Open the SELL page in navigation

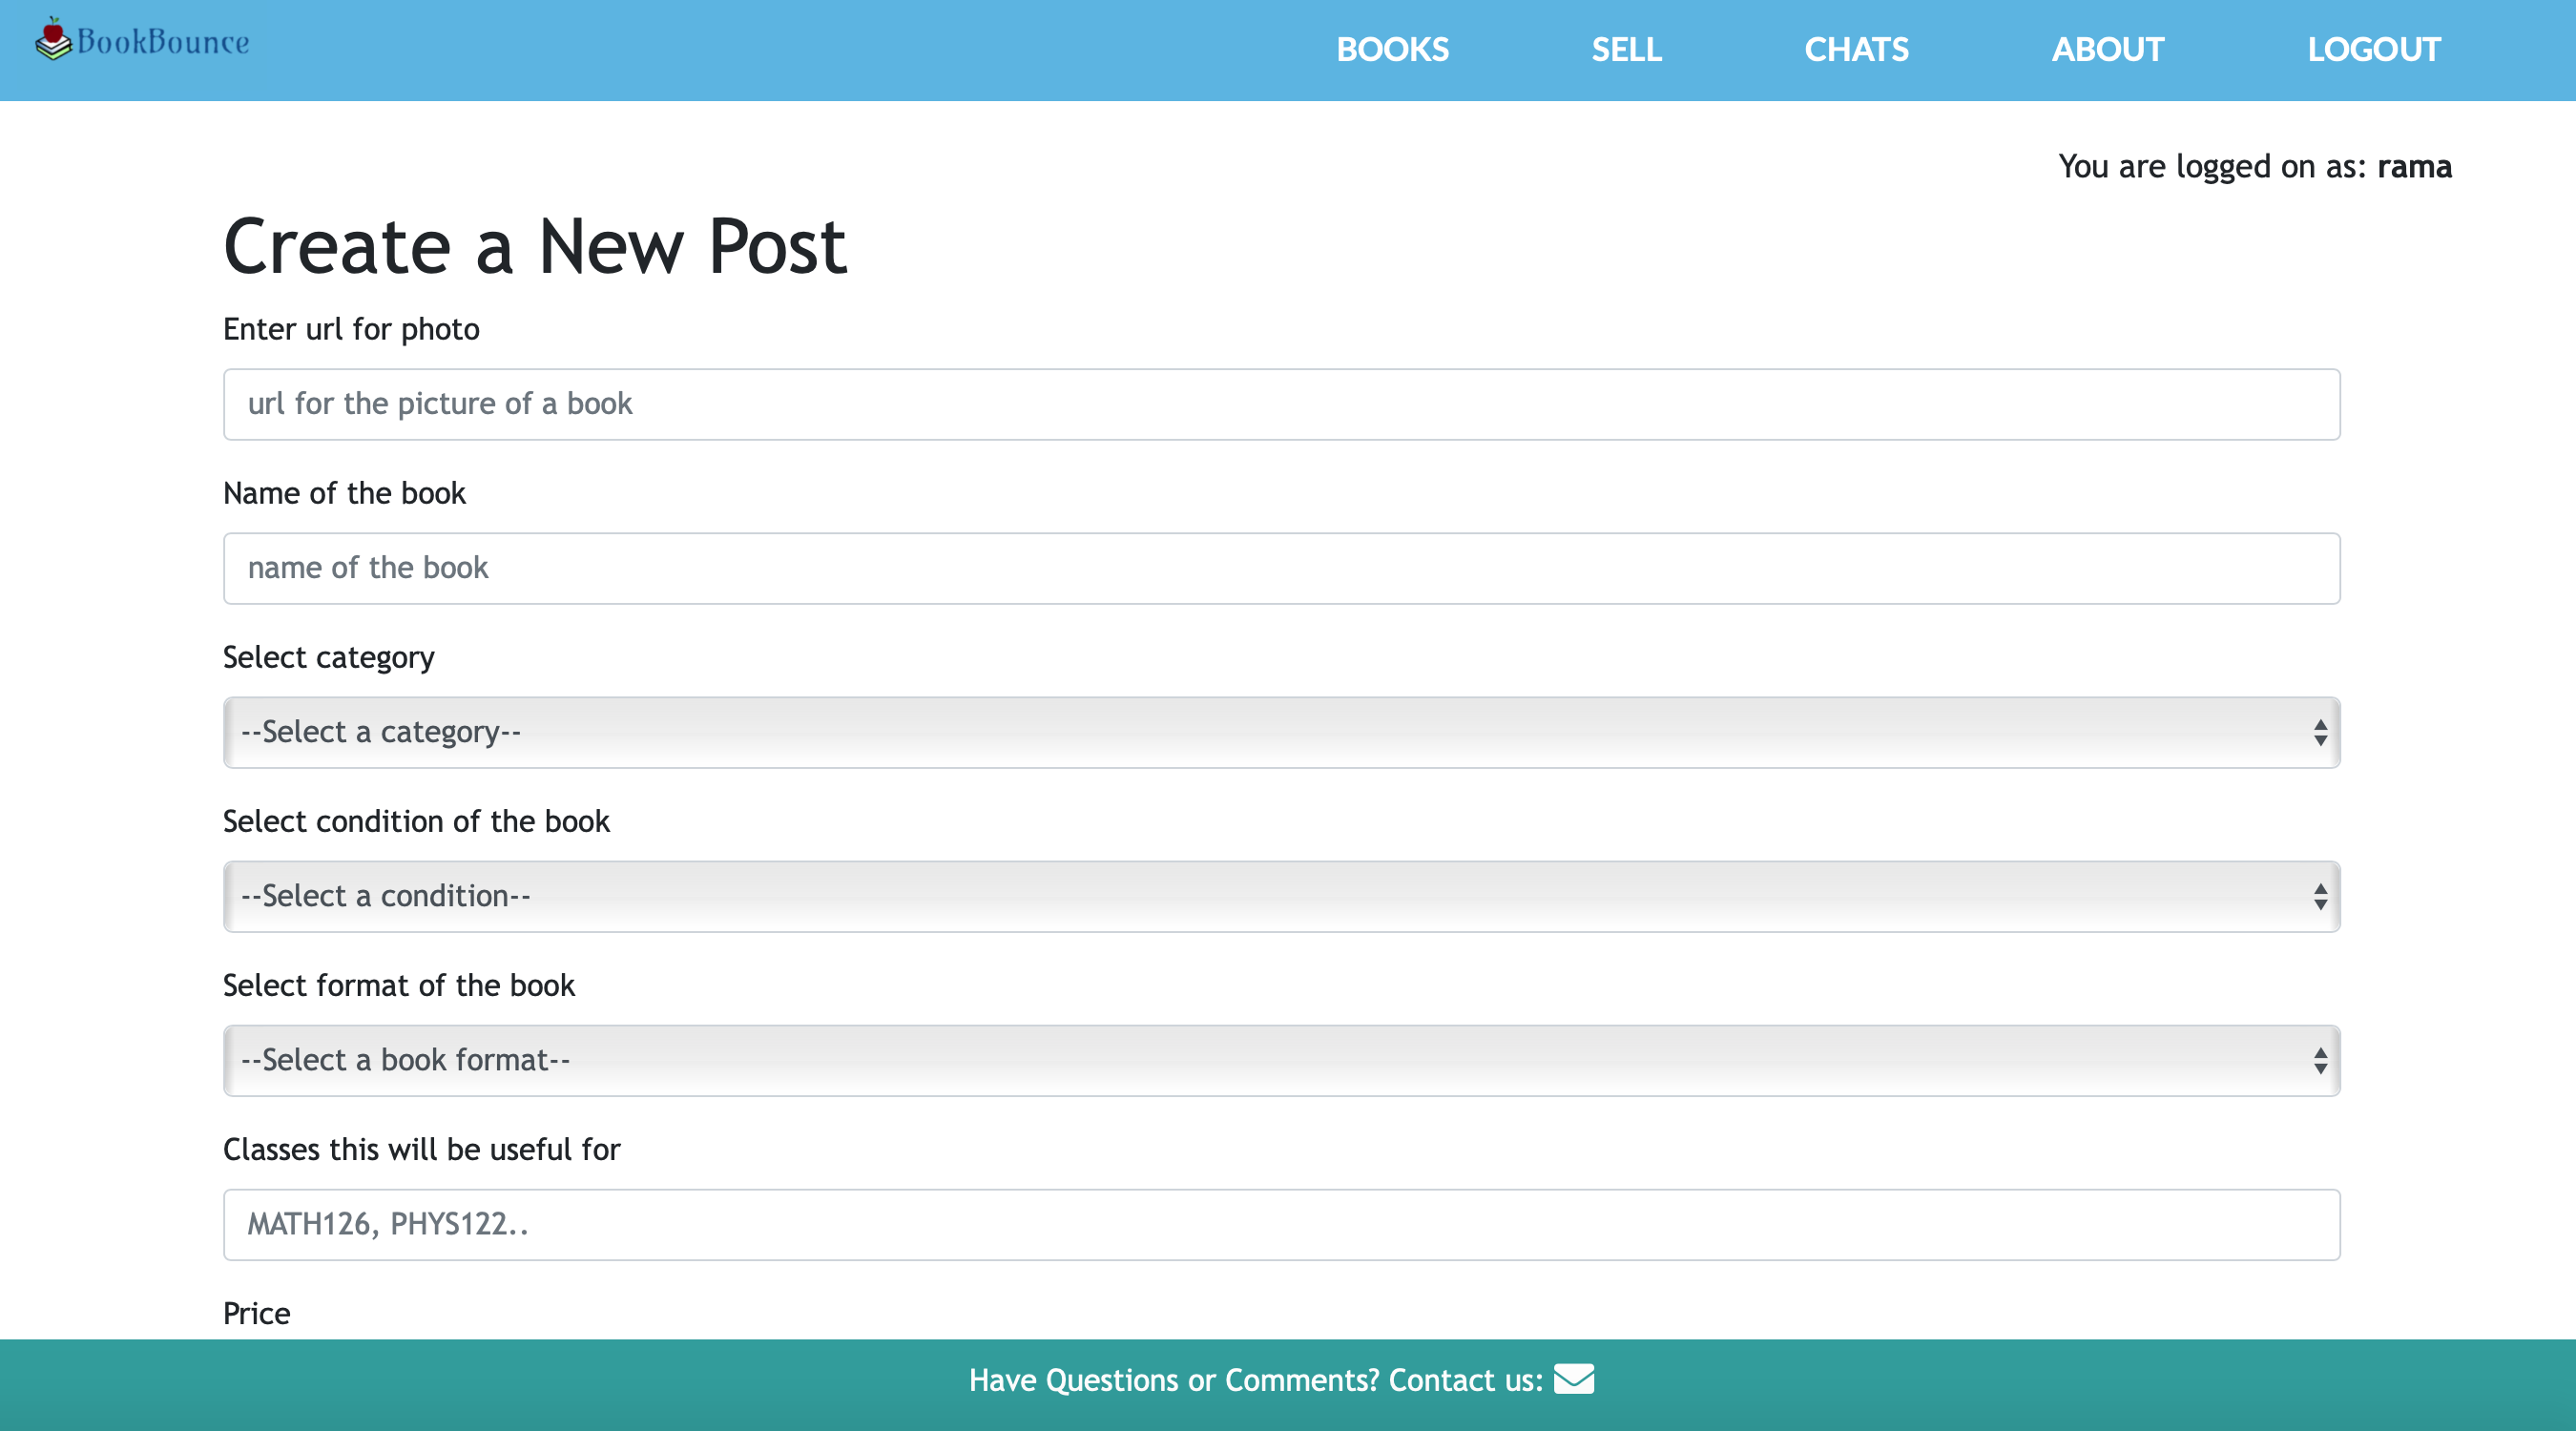(1626, 50)
